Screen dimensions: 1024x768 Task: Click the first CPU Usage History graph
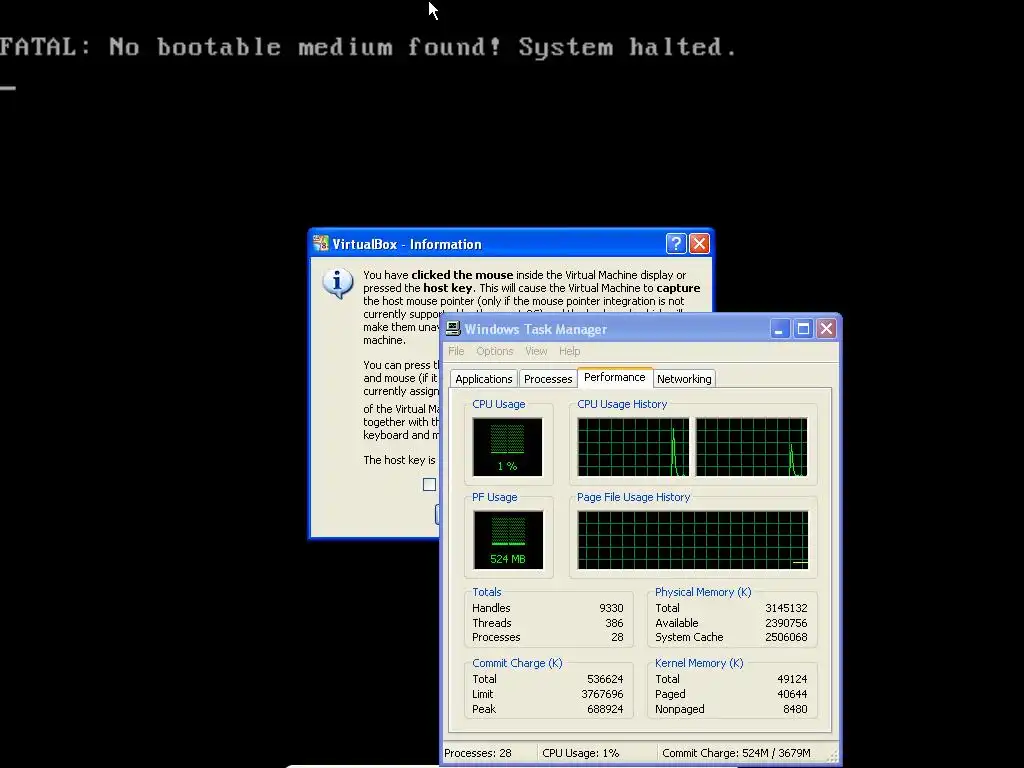pos(633,447)
